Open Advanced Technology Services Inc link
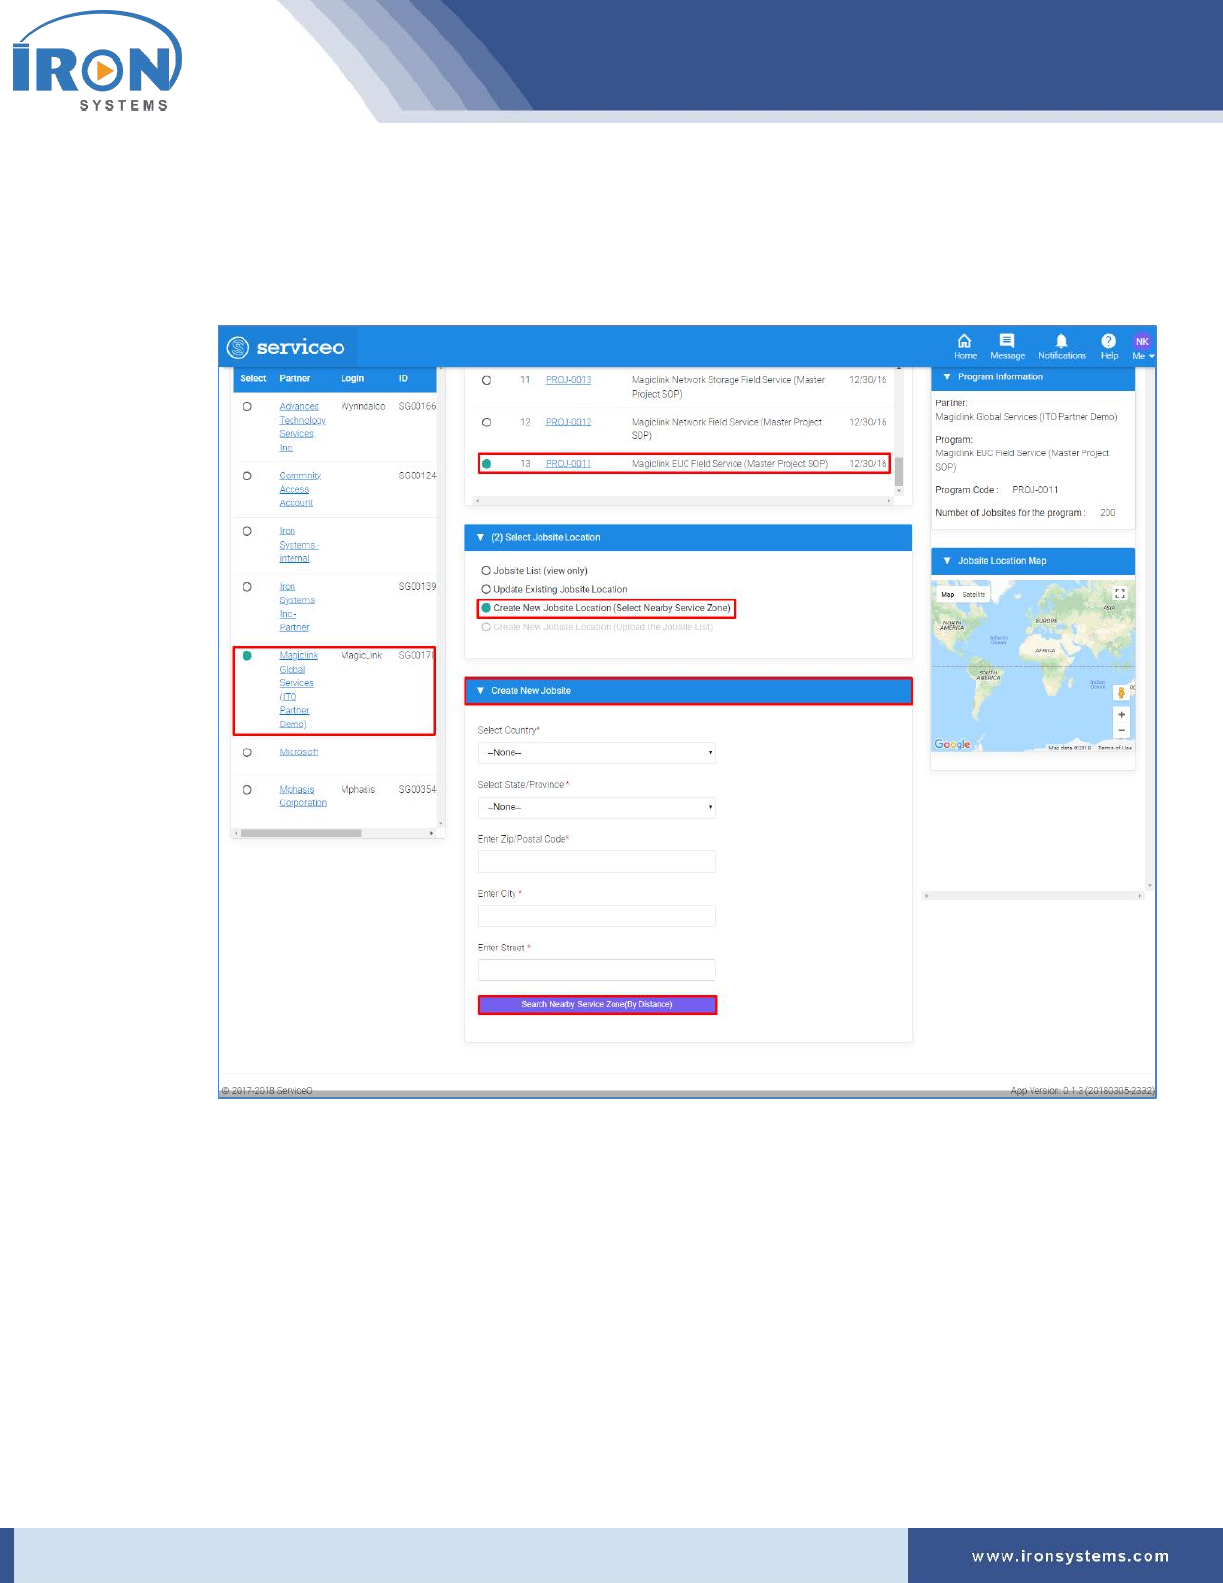The image size is (1223, 1583). (302, 427)
